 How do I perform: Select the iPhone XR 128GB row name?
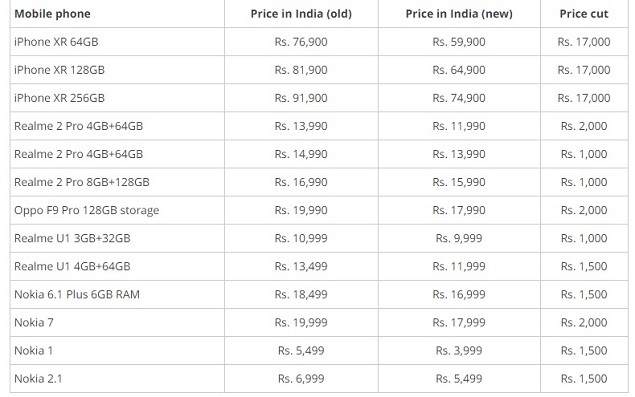59,70
